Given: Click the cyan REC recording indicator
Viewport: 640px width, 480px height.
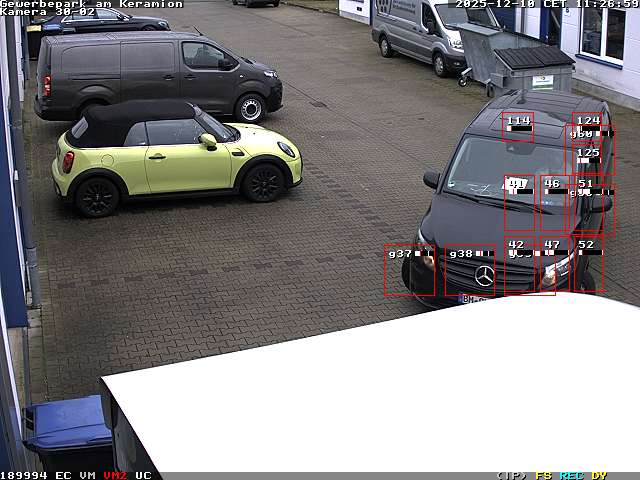Looking at the screenshot, I should point(571,475).
